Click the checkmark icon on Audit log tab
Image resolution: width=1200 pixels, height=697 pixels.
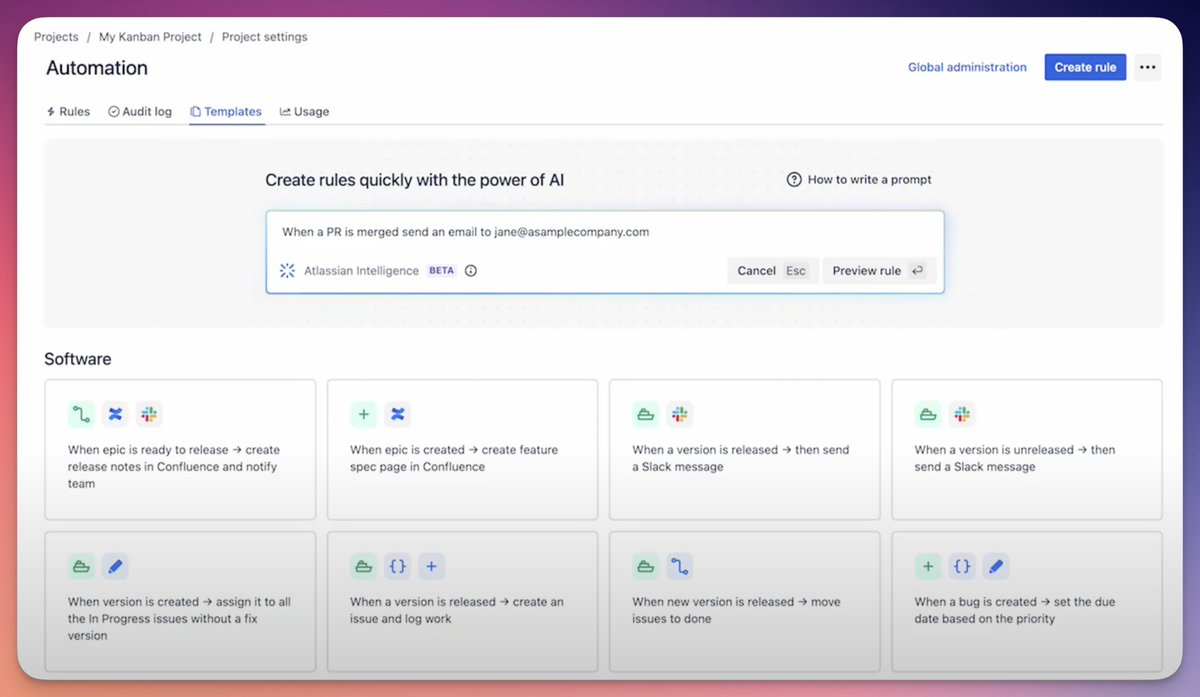[113, 112]
